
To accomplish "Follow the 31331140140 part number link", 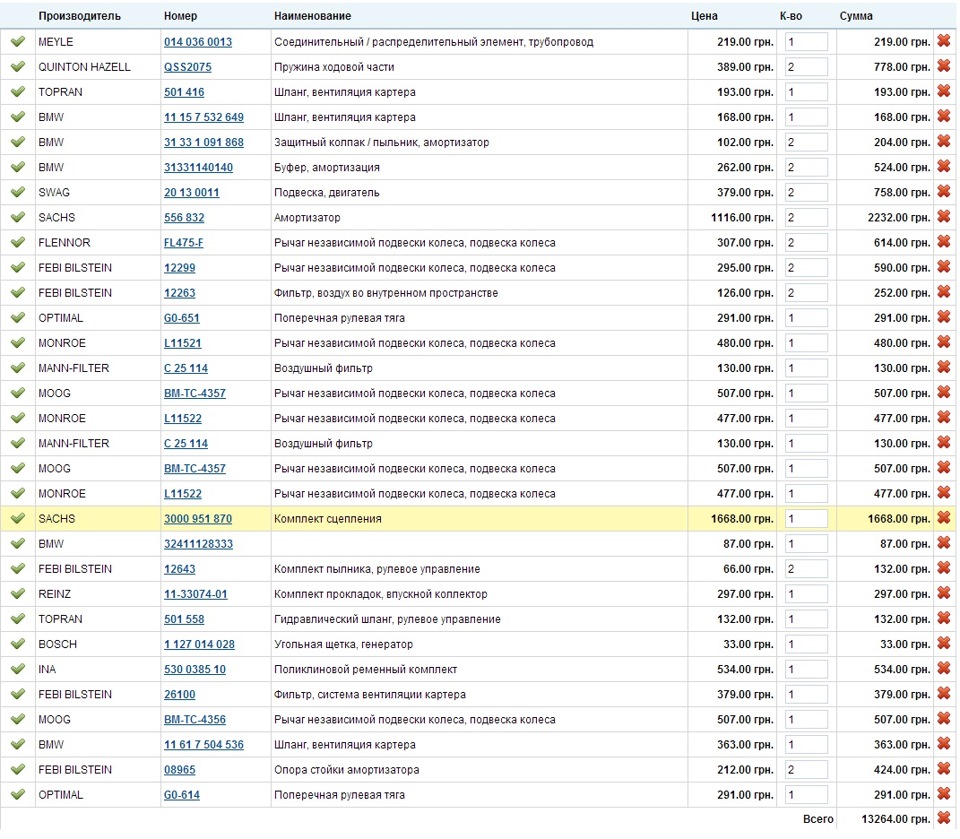I will (x=198, y=168).
